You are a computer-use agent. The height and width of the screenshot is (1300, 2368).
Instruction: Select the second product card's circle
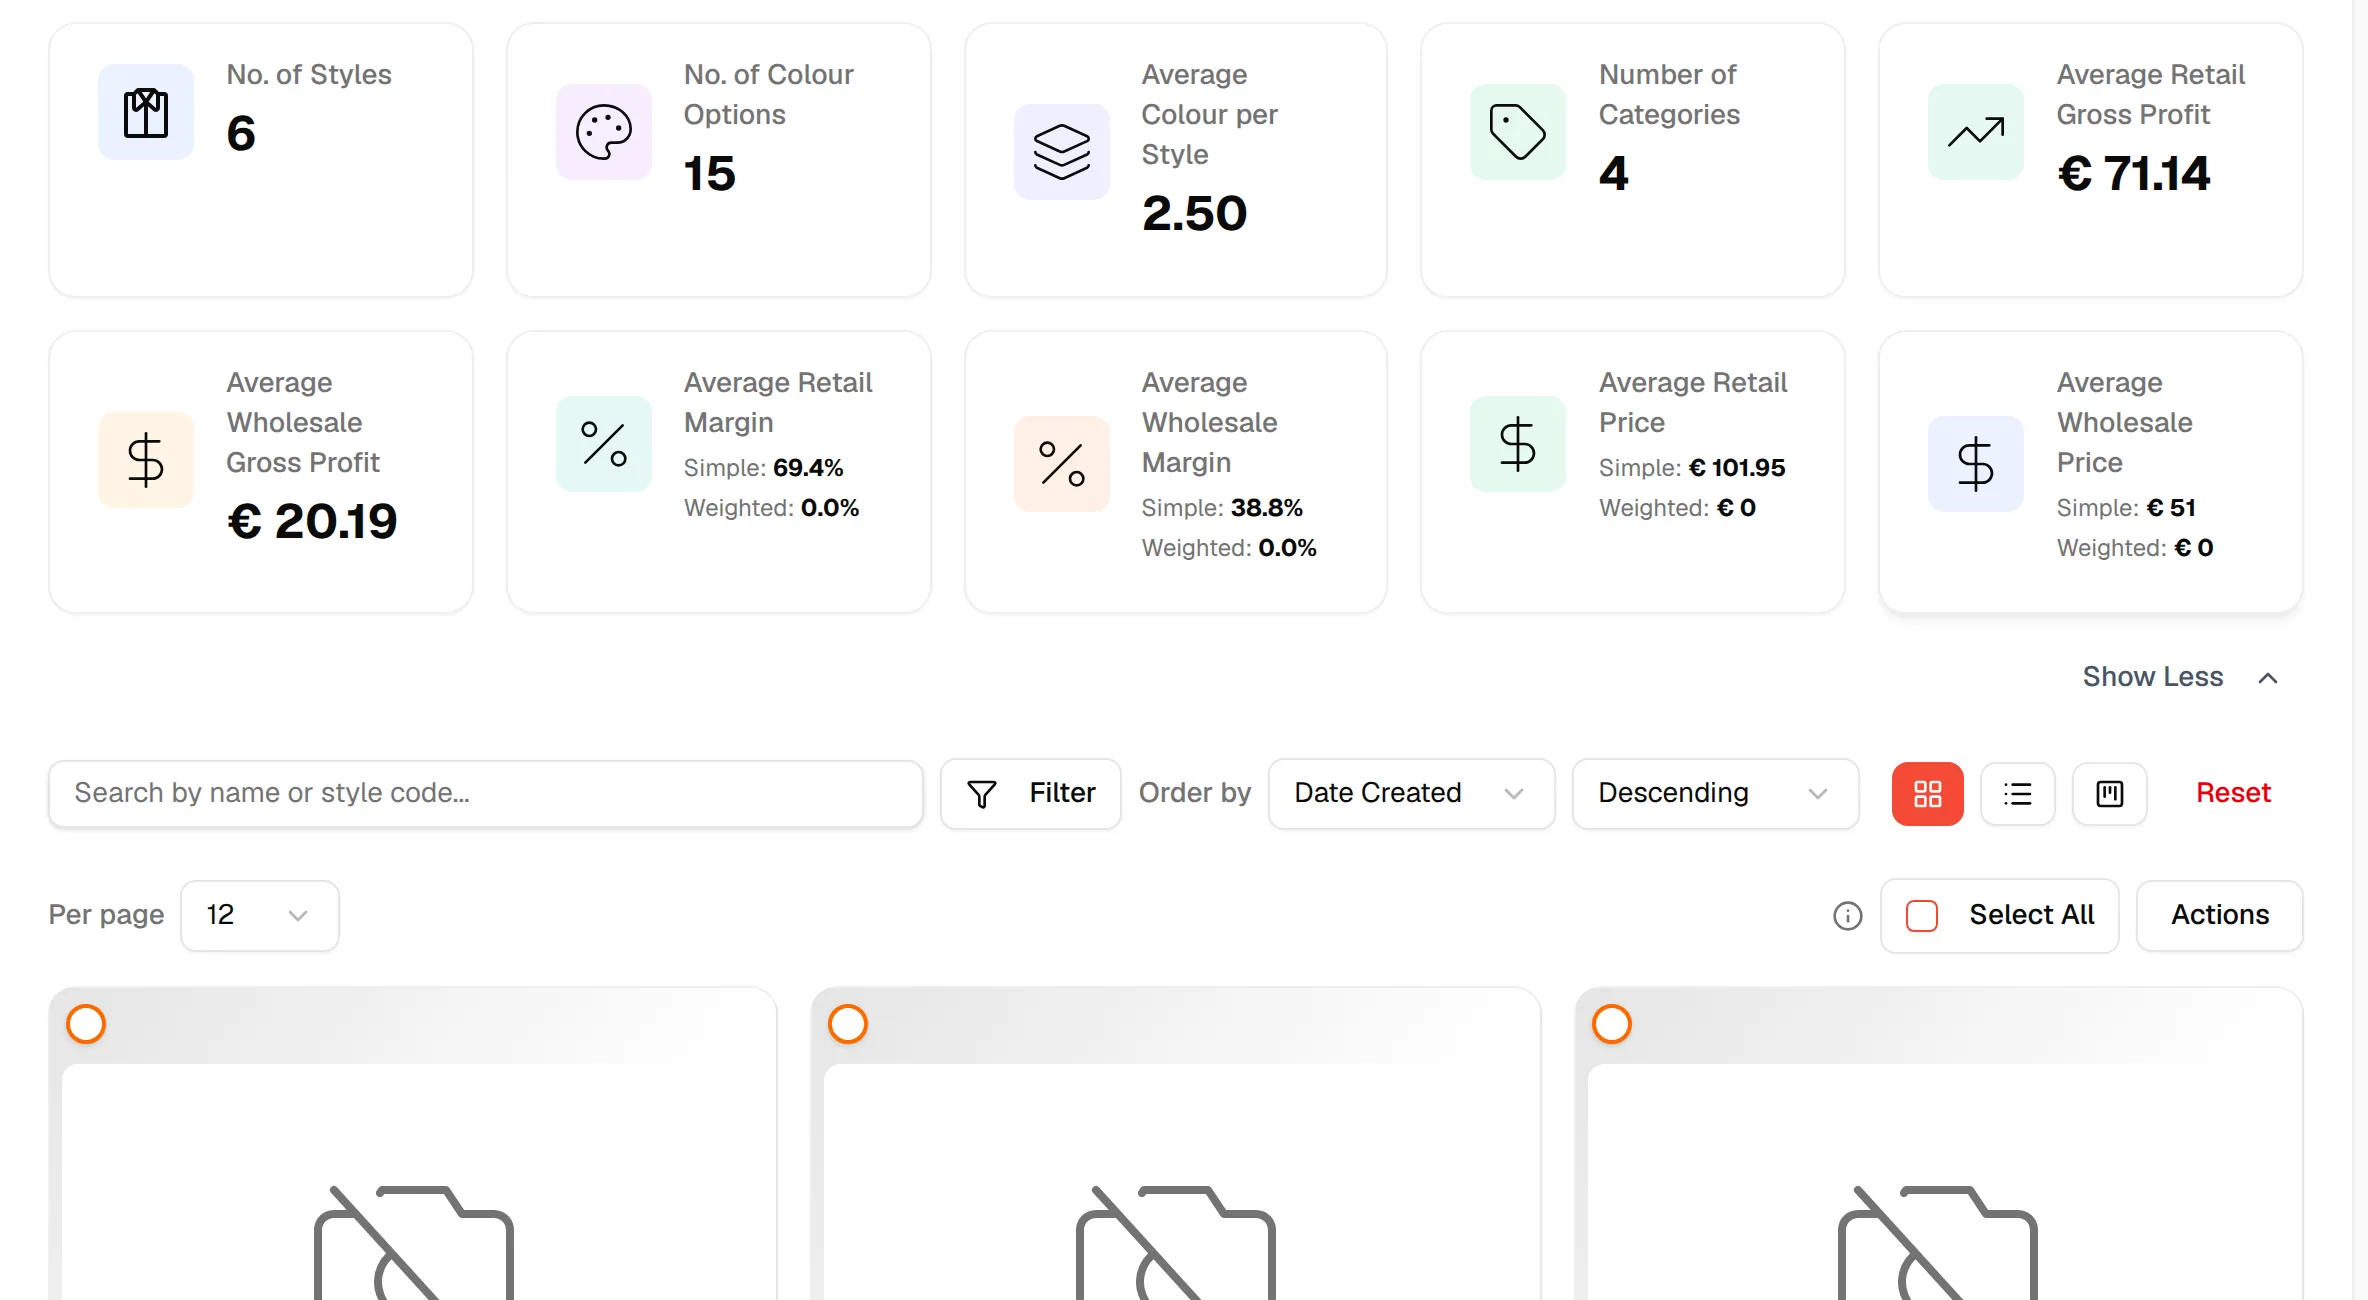point(848,1024)
